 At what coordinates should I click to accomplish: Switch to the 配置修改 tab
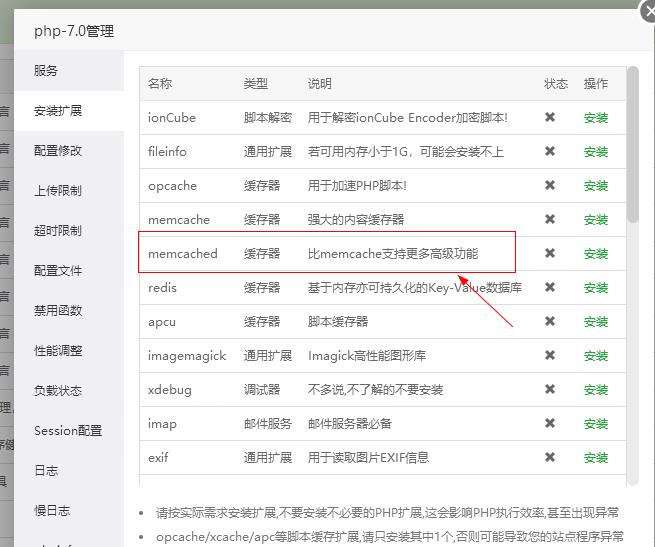tap(58, 151)
